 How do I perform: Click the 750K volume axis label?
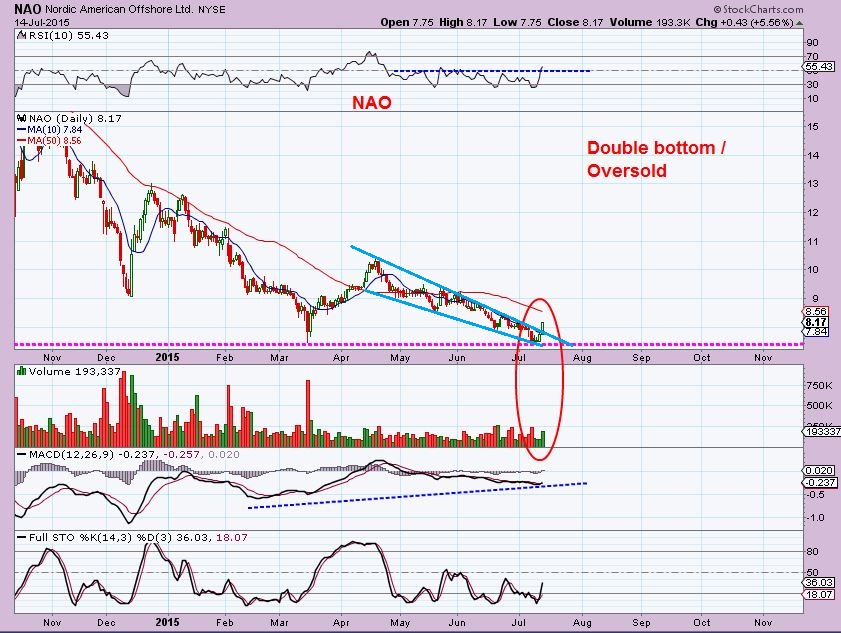[819, 386]
